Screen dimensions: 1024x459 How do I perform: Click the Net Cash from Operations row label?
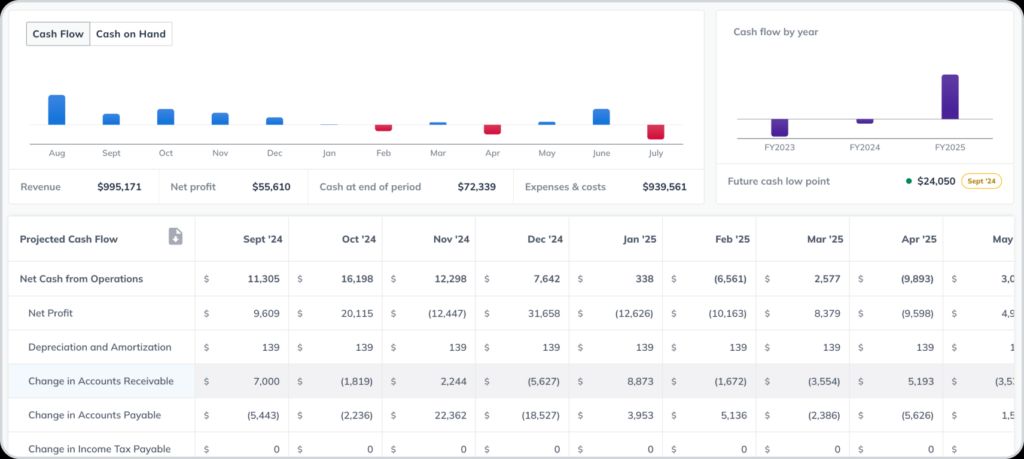click(x=81, y=279)
